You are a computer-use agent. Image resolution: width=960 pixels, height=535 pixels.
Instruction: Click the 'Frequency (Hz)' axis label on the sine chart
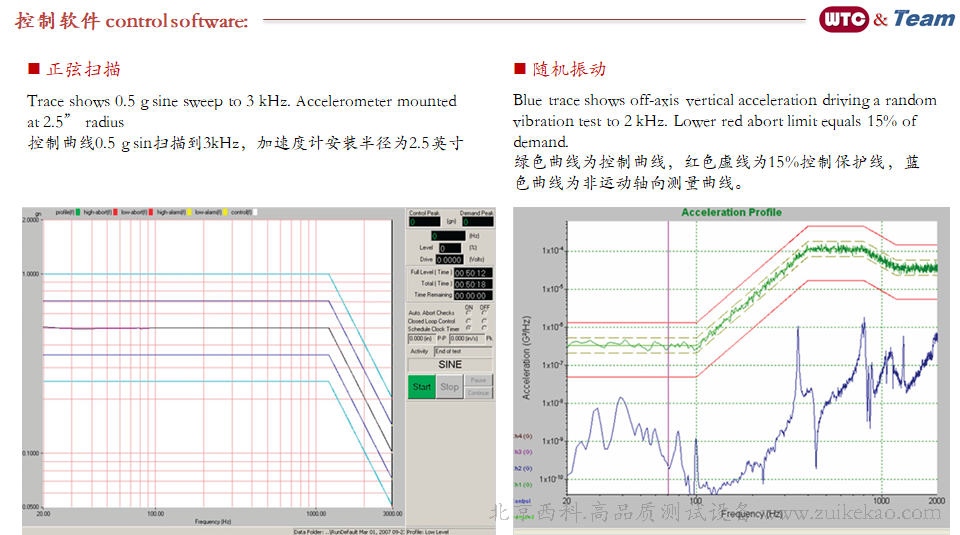coord(213,522)
